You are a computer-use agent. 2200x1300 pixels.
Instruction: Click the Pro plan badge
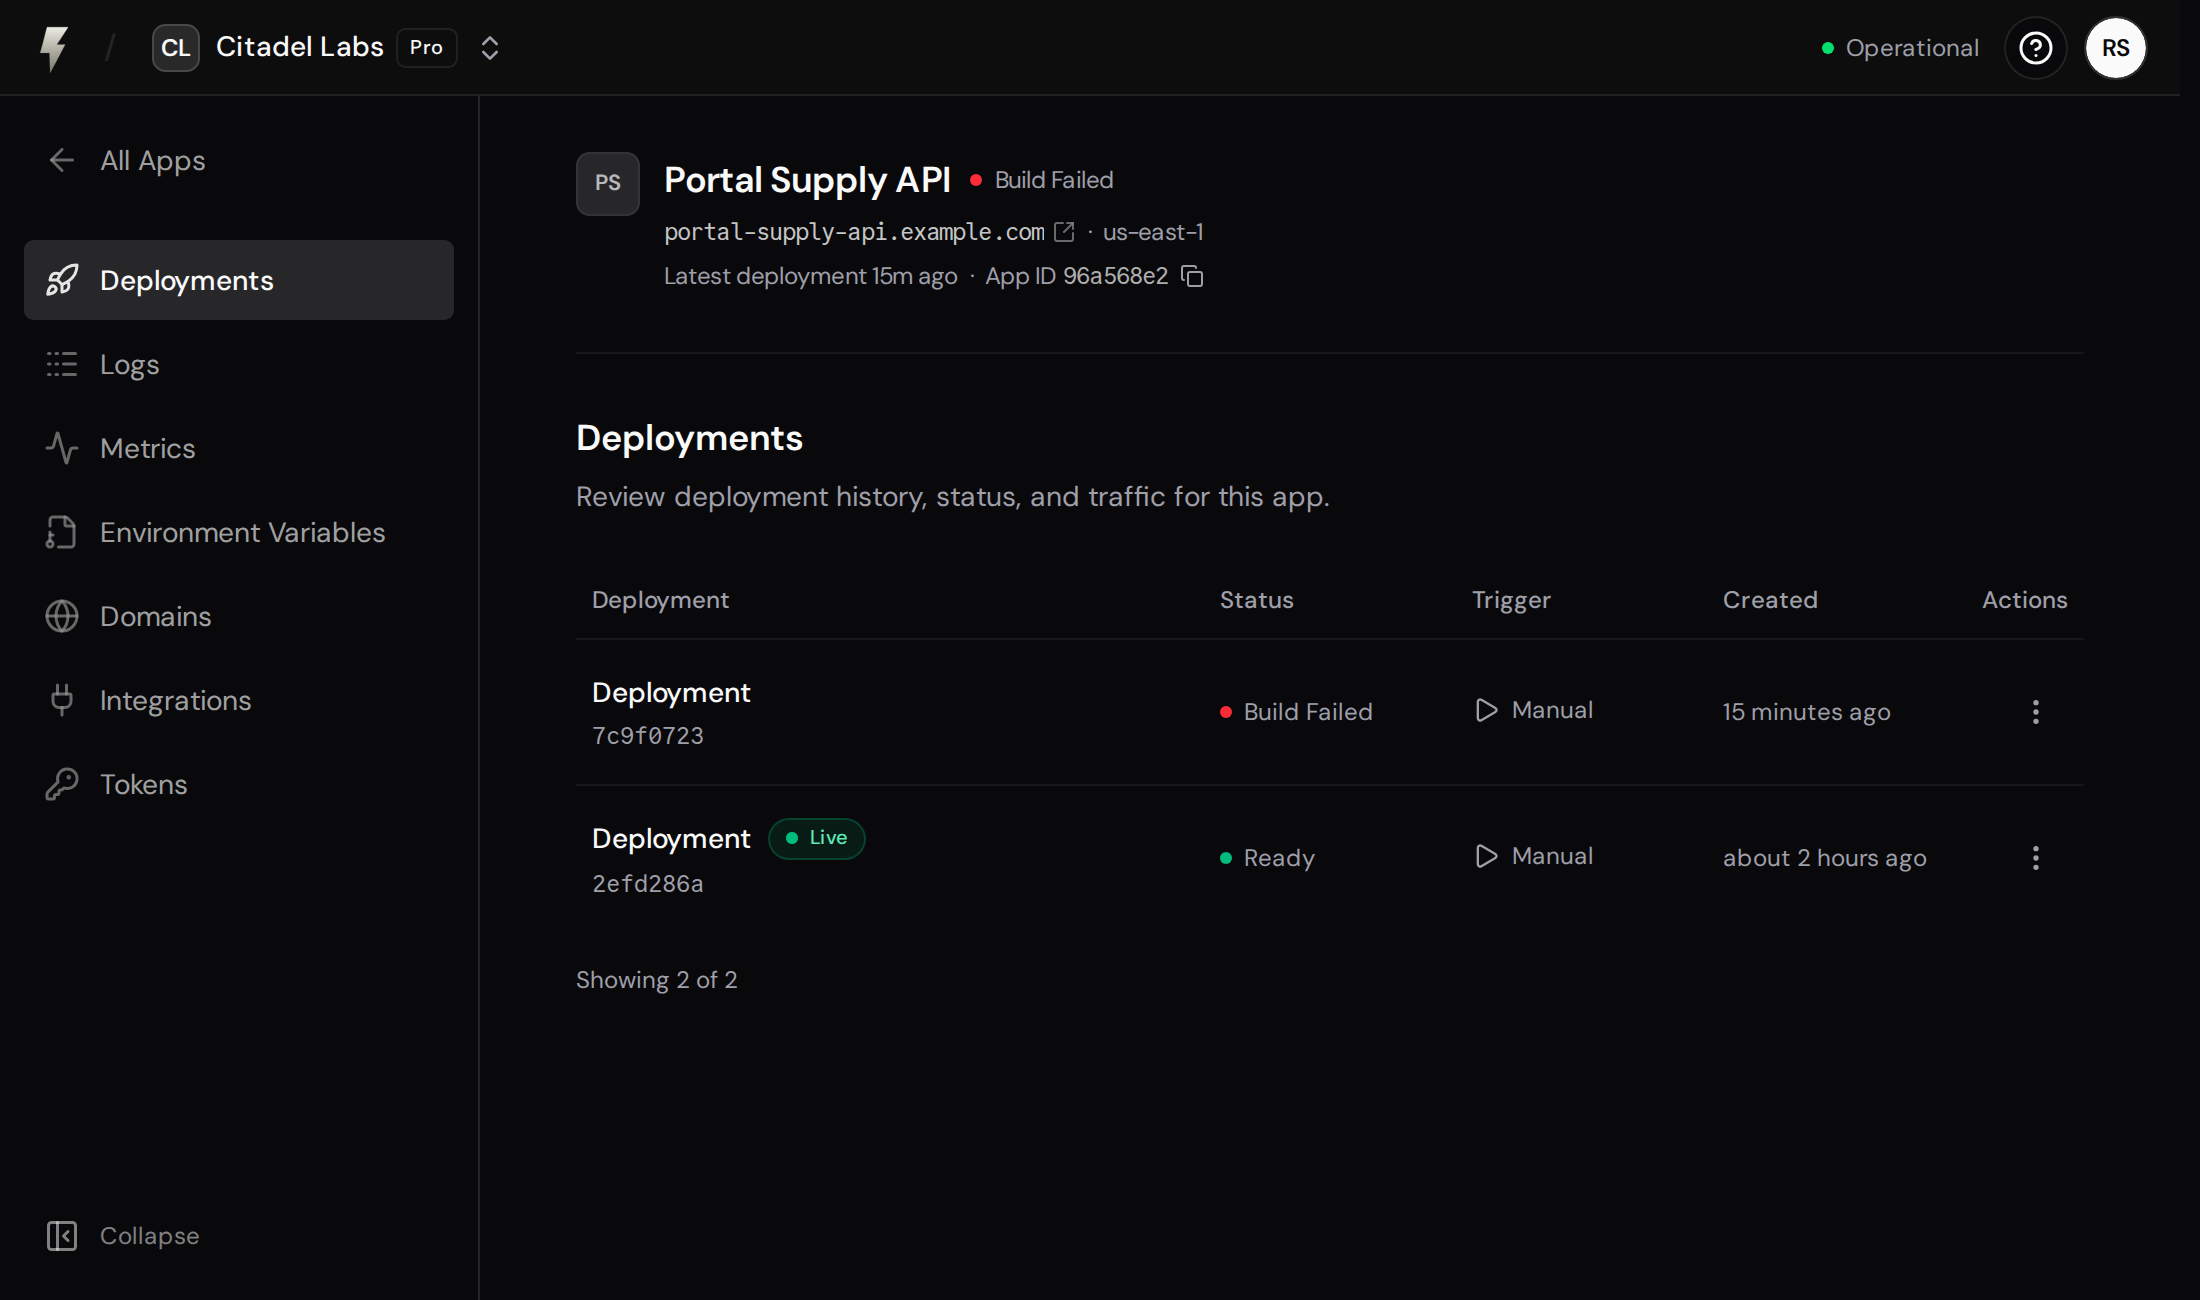click(x=427, y=48)
